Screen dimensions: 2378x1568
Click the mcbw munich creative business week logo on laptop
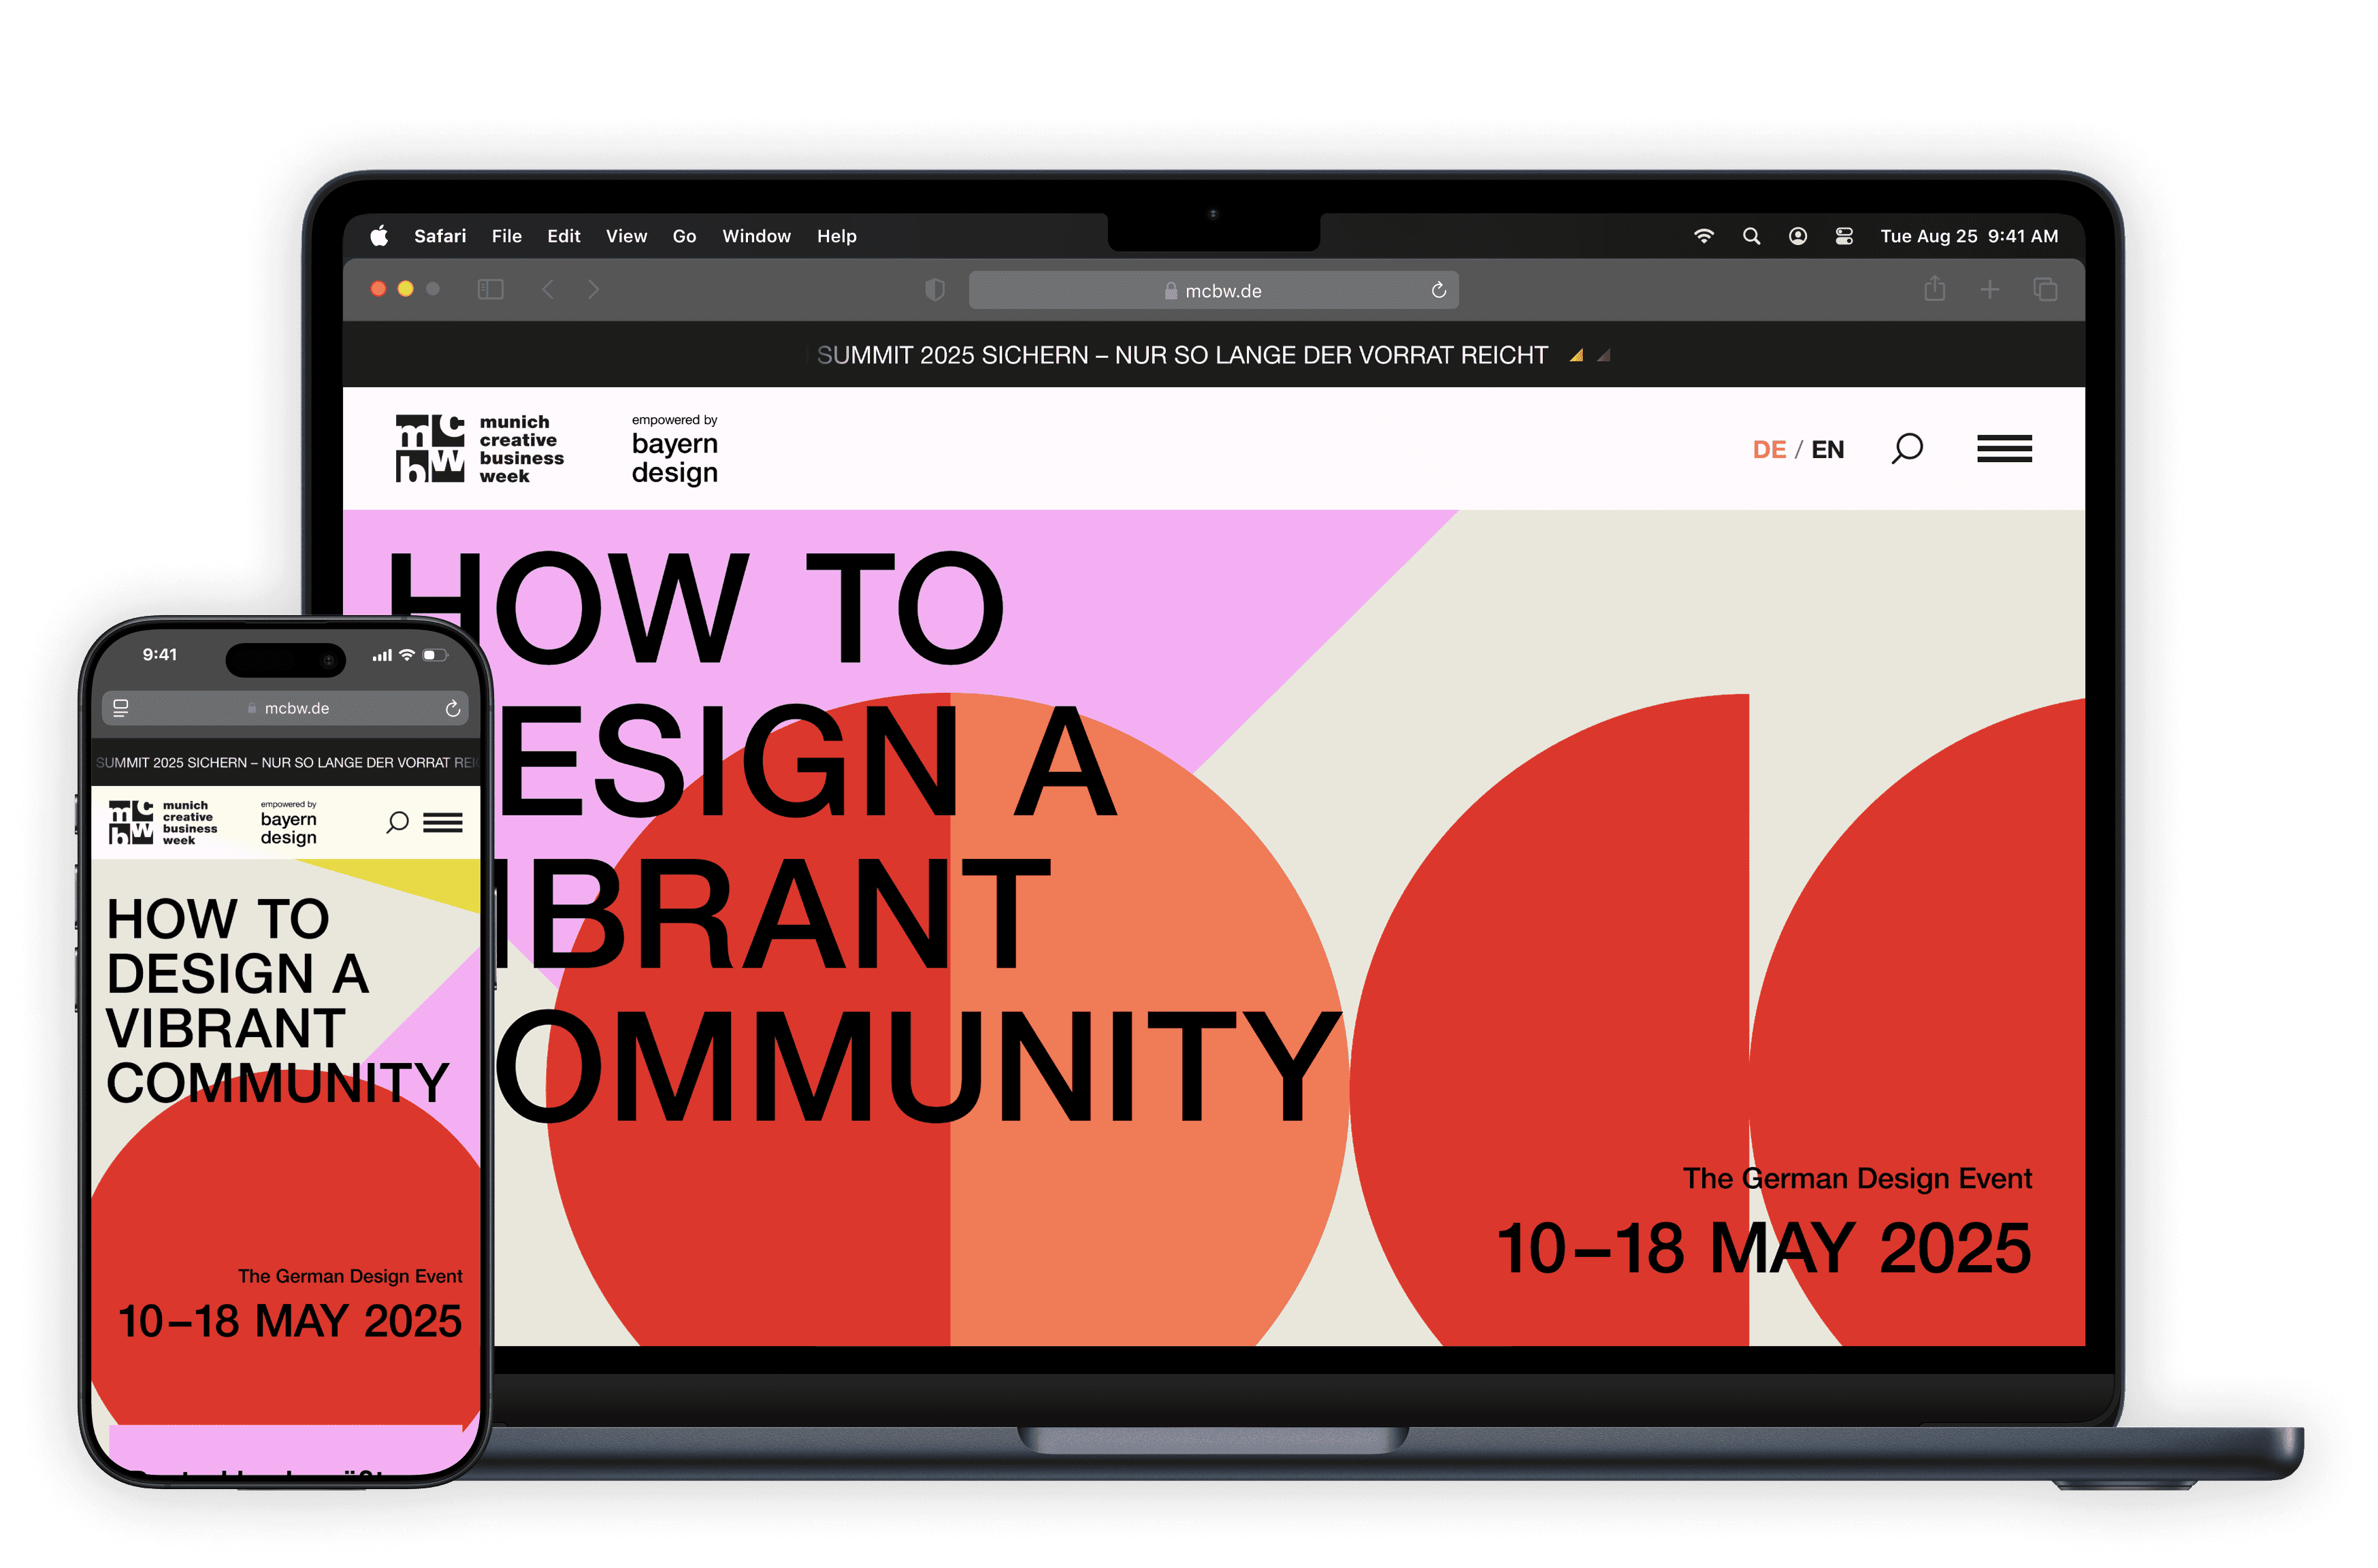pyautogui.click(x=480, y=449)
